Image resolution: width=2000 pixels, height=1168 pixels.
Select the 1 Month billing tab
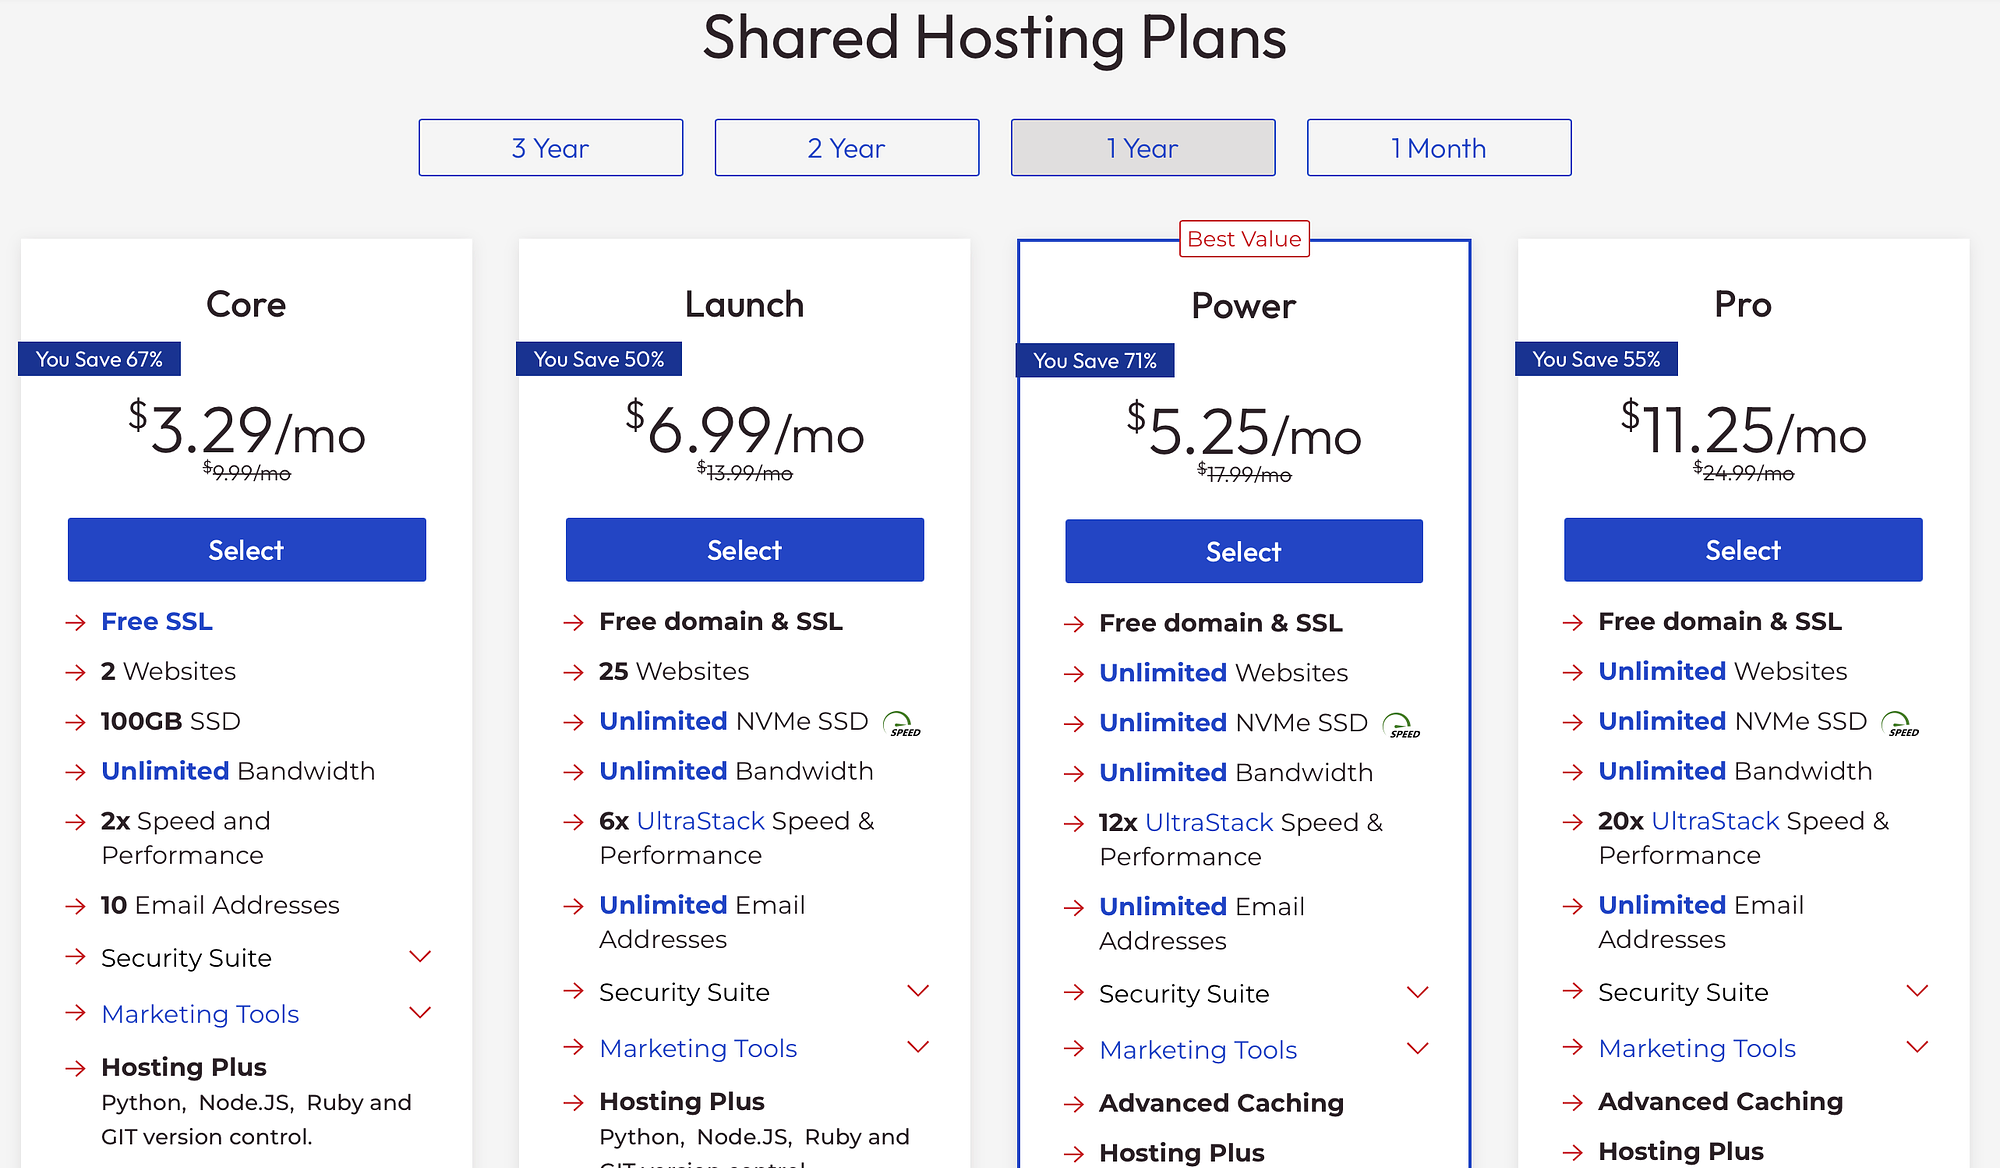(1436, 146)
